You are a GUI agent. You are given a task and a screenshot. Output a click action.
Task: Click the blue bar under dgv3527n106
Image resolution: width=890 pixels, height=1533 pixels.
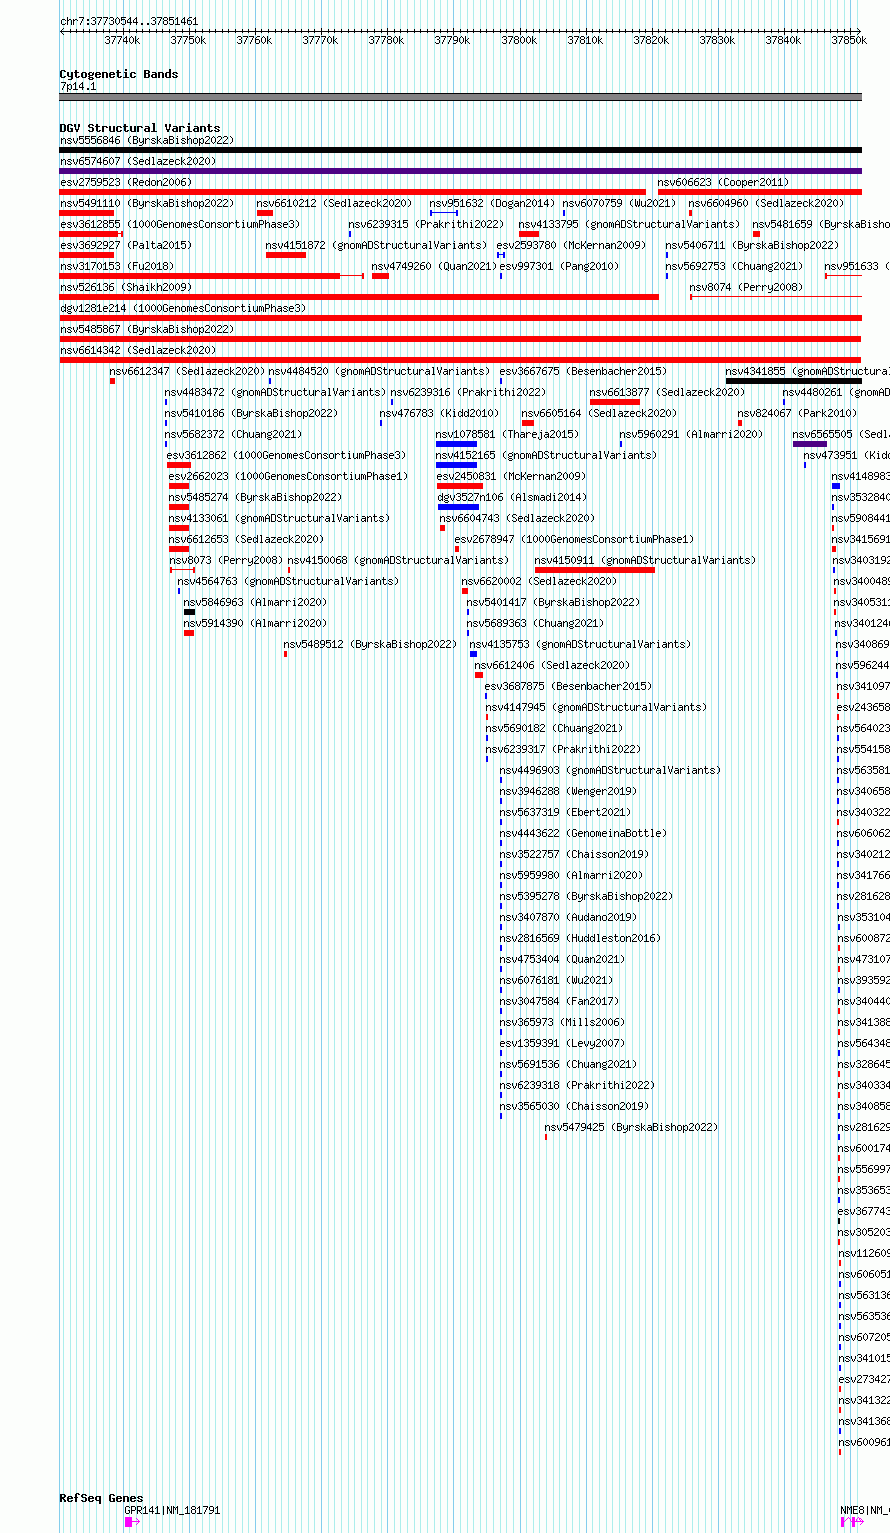coord(458,507)
